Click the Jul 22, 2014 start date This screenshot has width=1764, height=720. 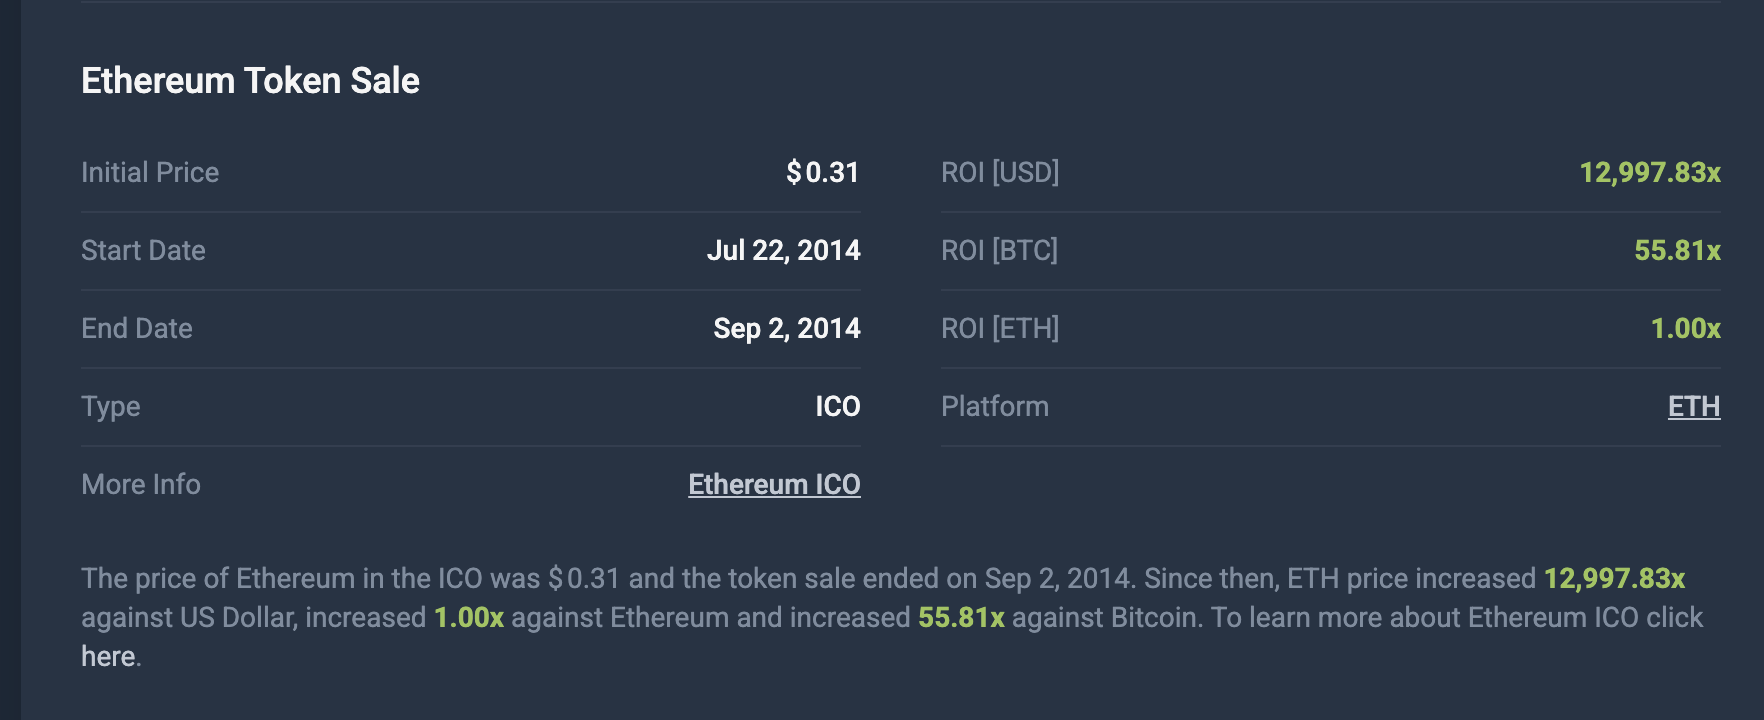783,250
